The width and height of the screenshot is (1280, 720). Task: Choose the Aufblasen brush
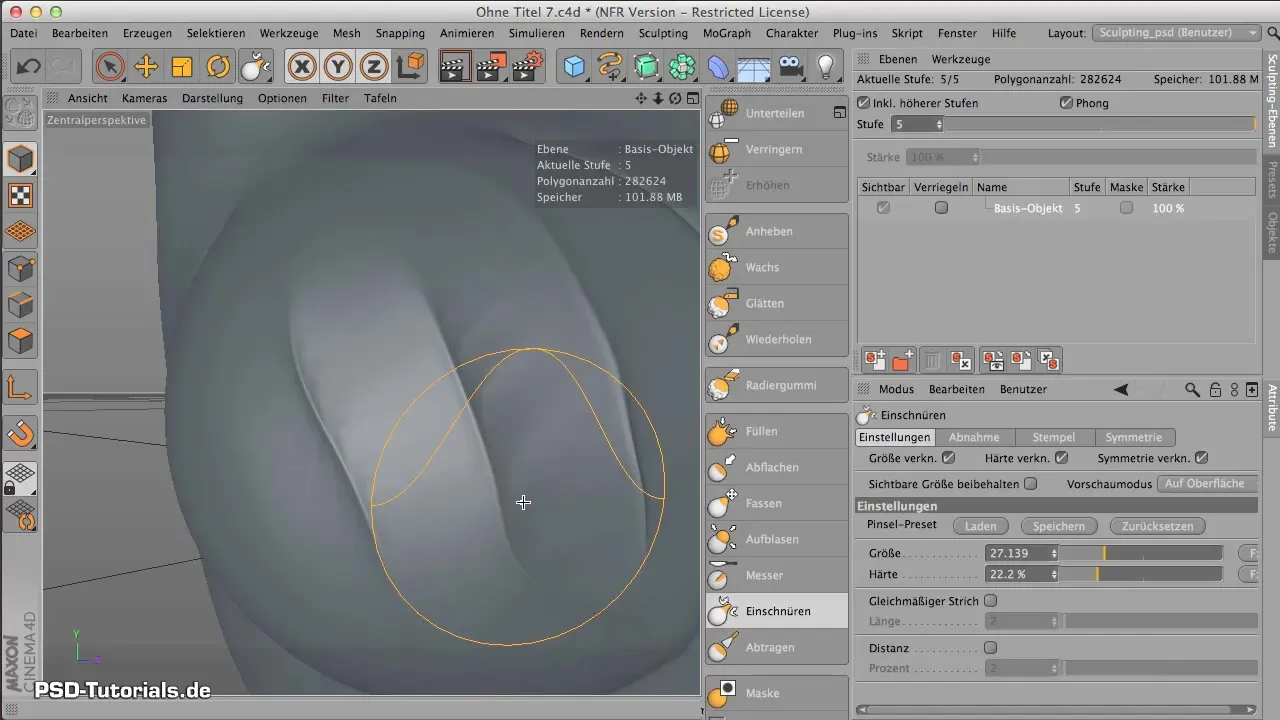pos(776,539)
